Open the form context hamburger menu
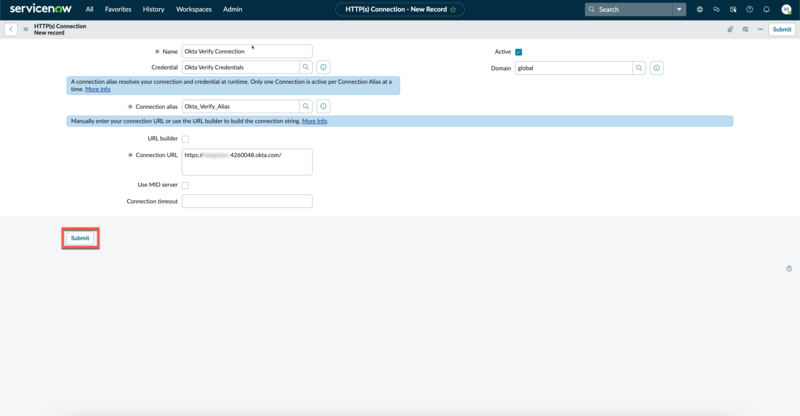The image size is (800, 416). click(26, 29)
